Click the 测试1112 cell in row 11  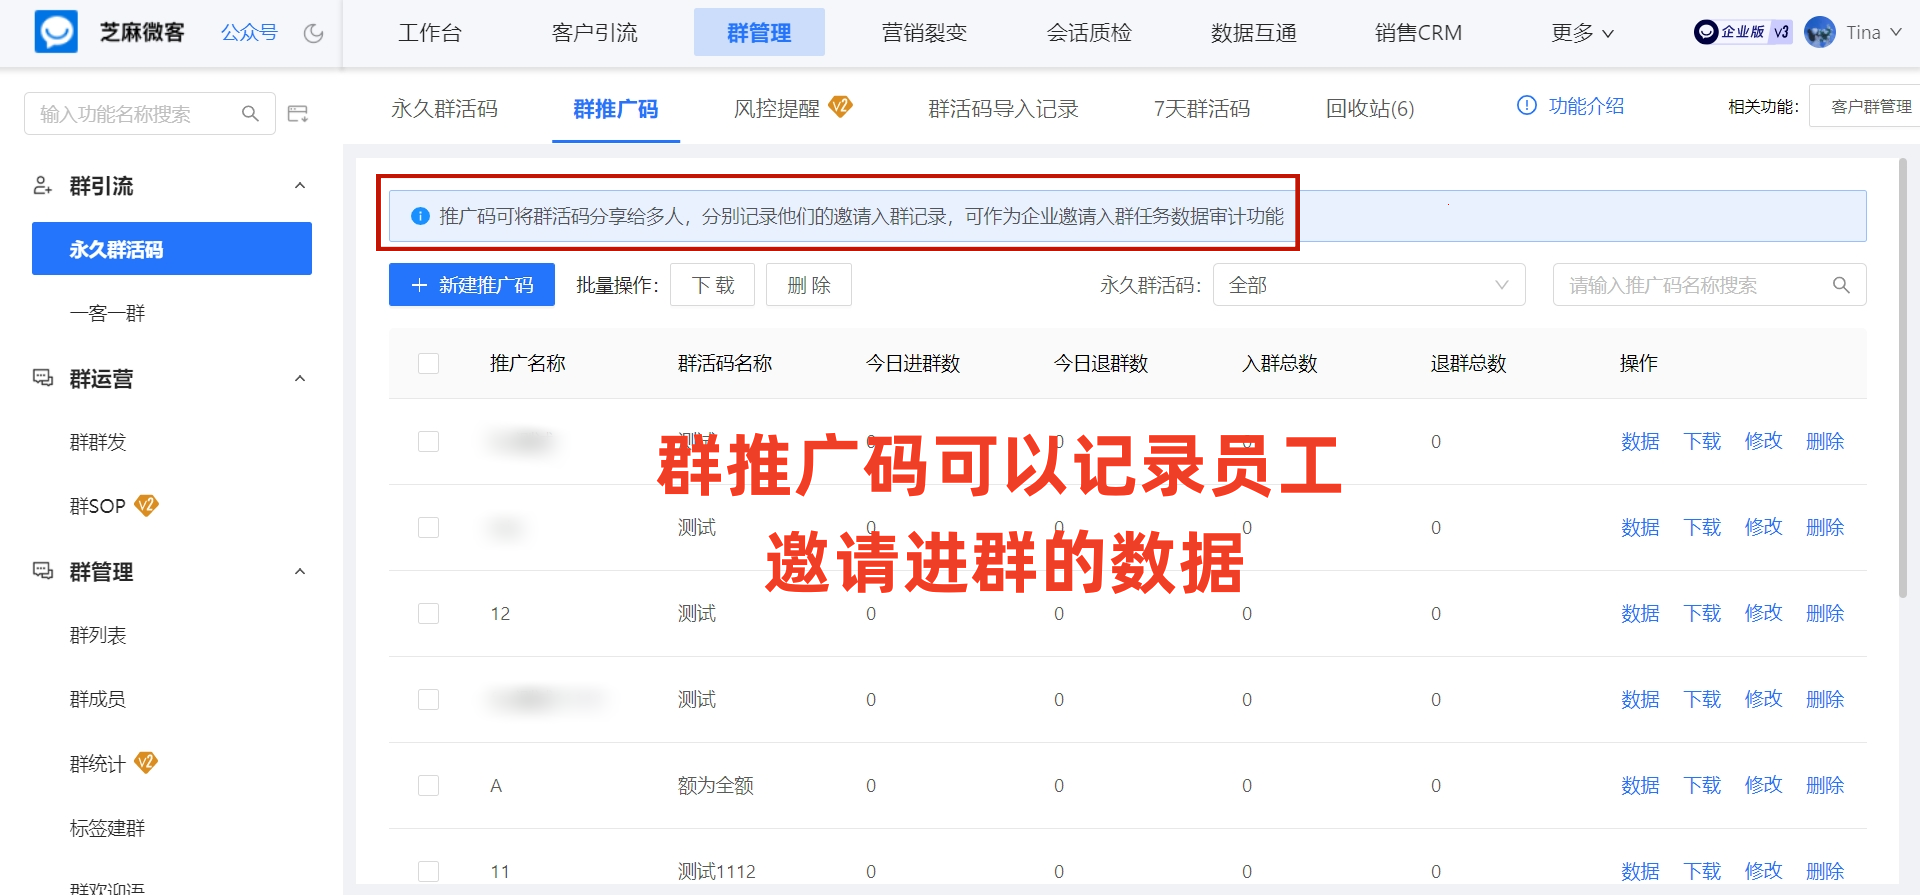click(717, 871)
